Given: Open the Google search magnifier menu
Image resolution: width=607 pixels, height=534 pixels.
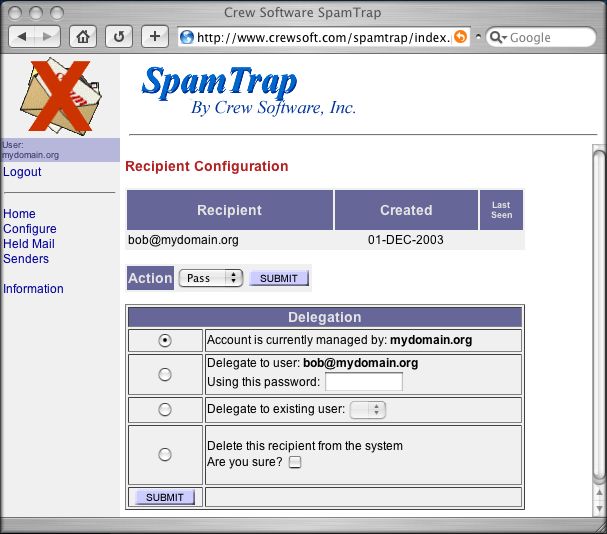Looking at the screenshot, I should [497, 37].
